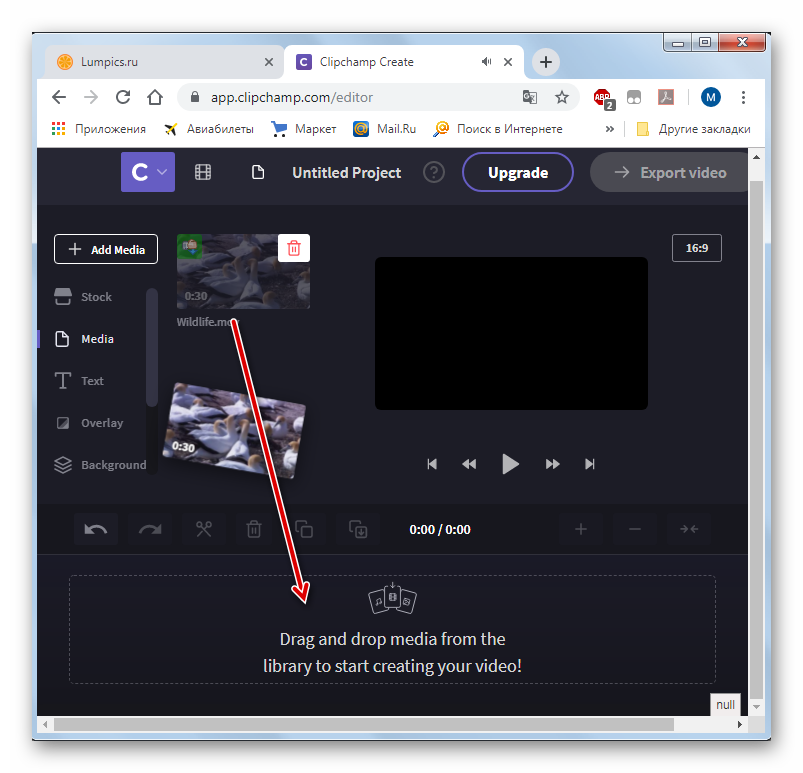
Task: Switch to the Lumpics.ru tab
Action: coord(164,62)
